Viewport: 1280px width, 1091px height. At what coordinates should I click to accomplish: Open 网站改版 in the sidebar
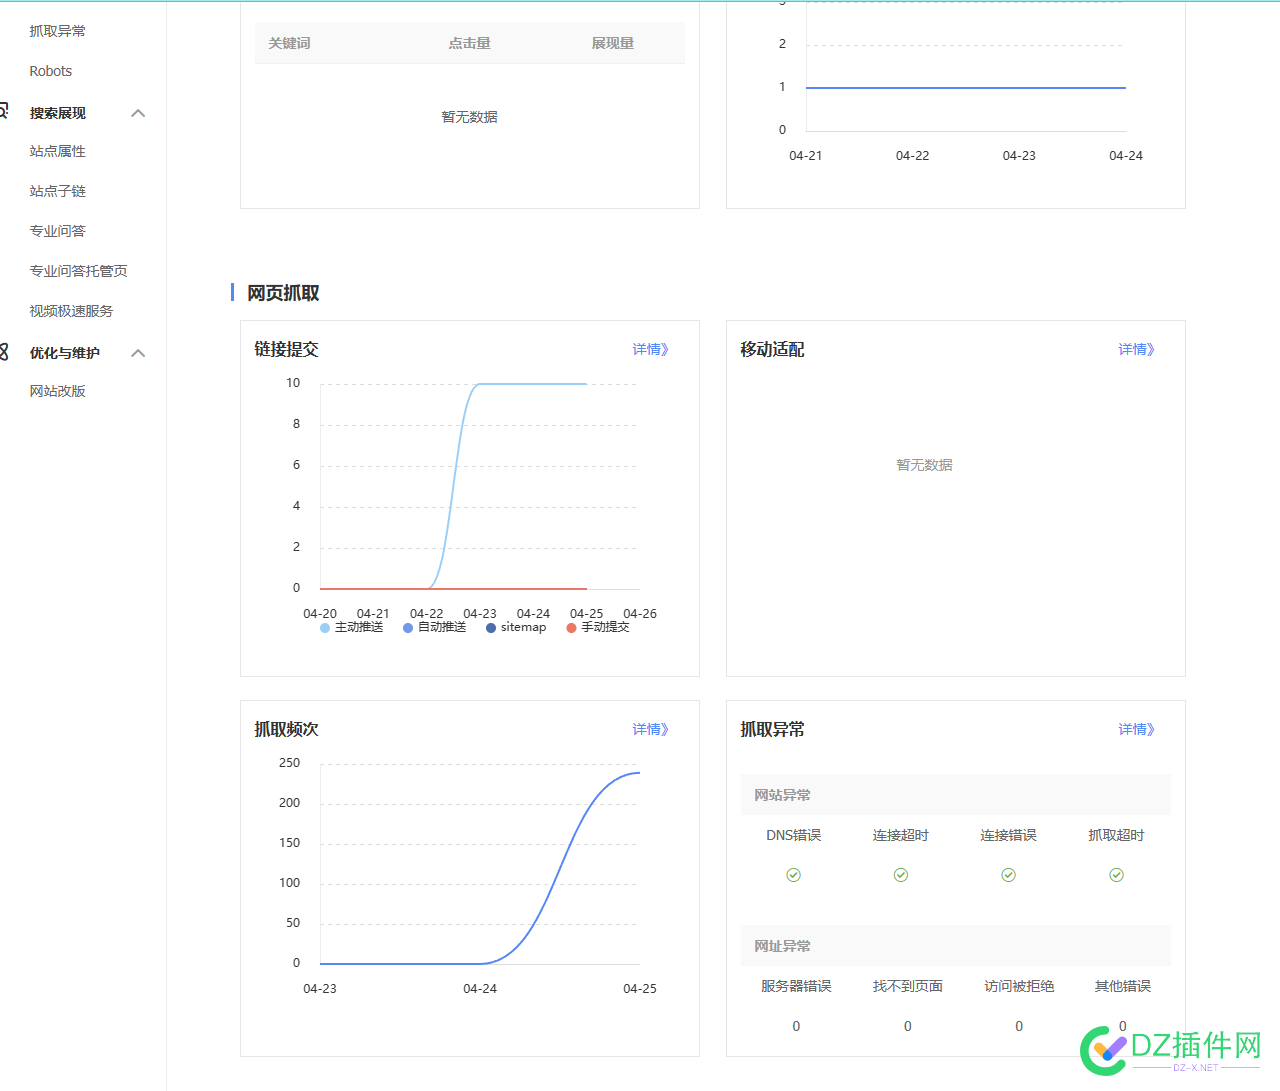pyautogui.click(x=57, y=391)
